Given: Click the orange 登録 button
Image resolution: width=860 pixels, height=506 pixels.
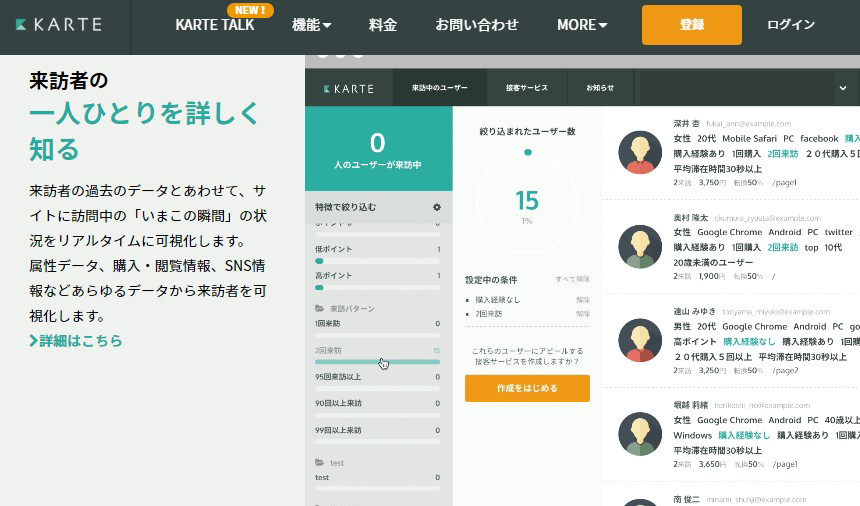Looking at the screenshot, I should (x=691, y=25).
